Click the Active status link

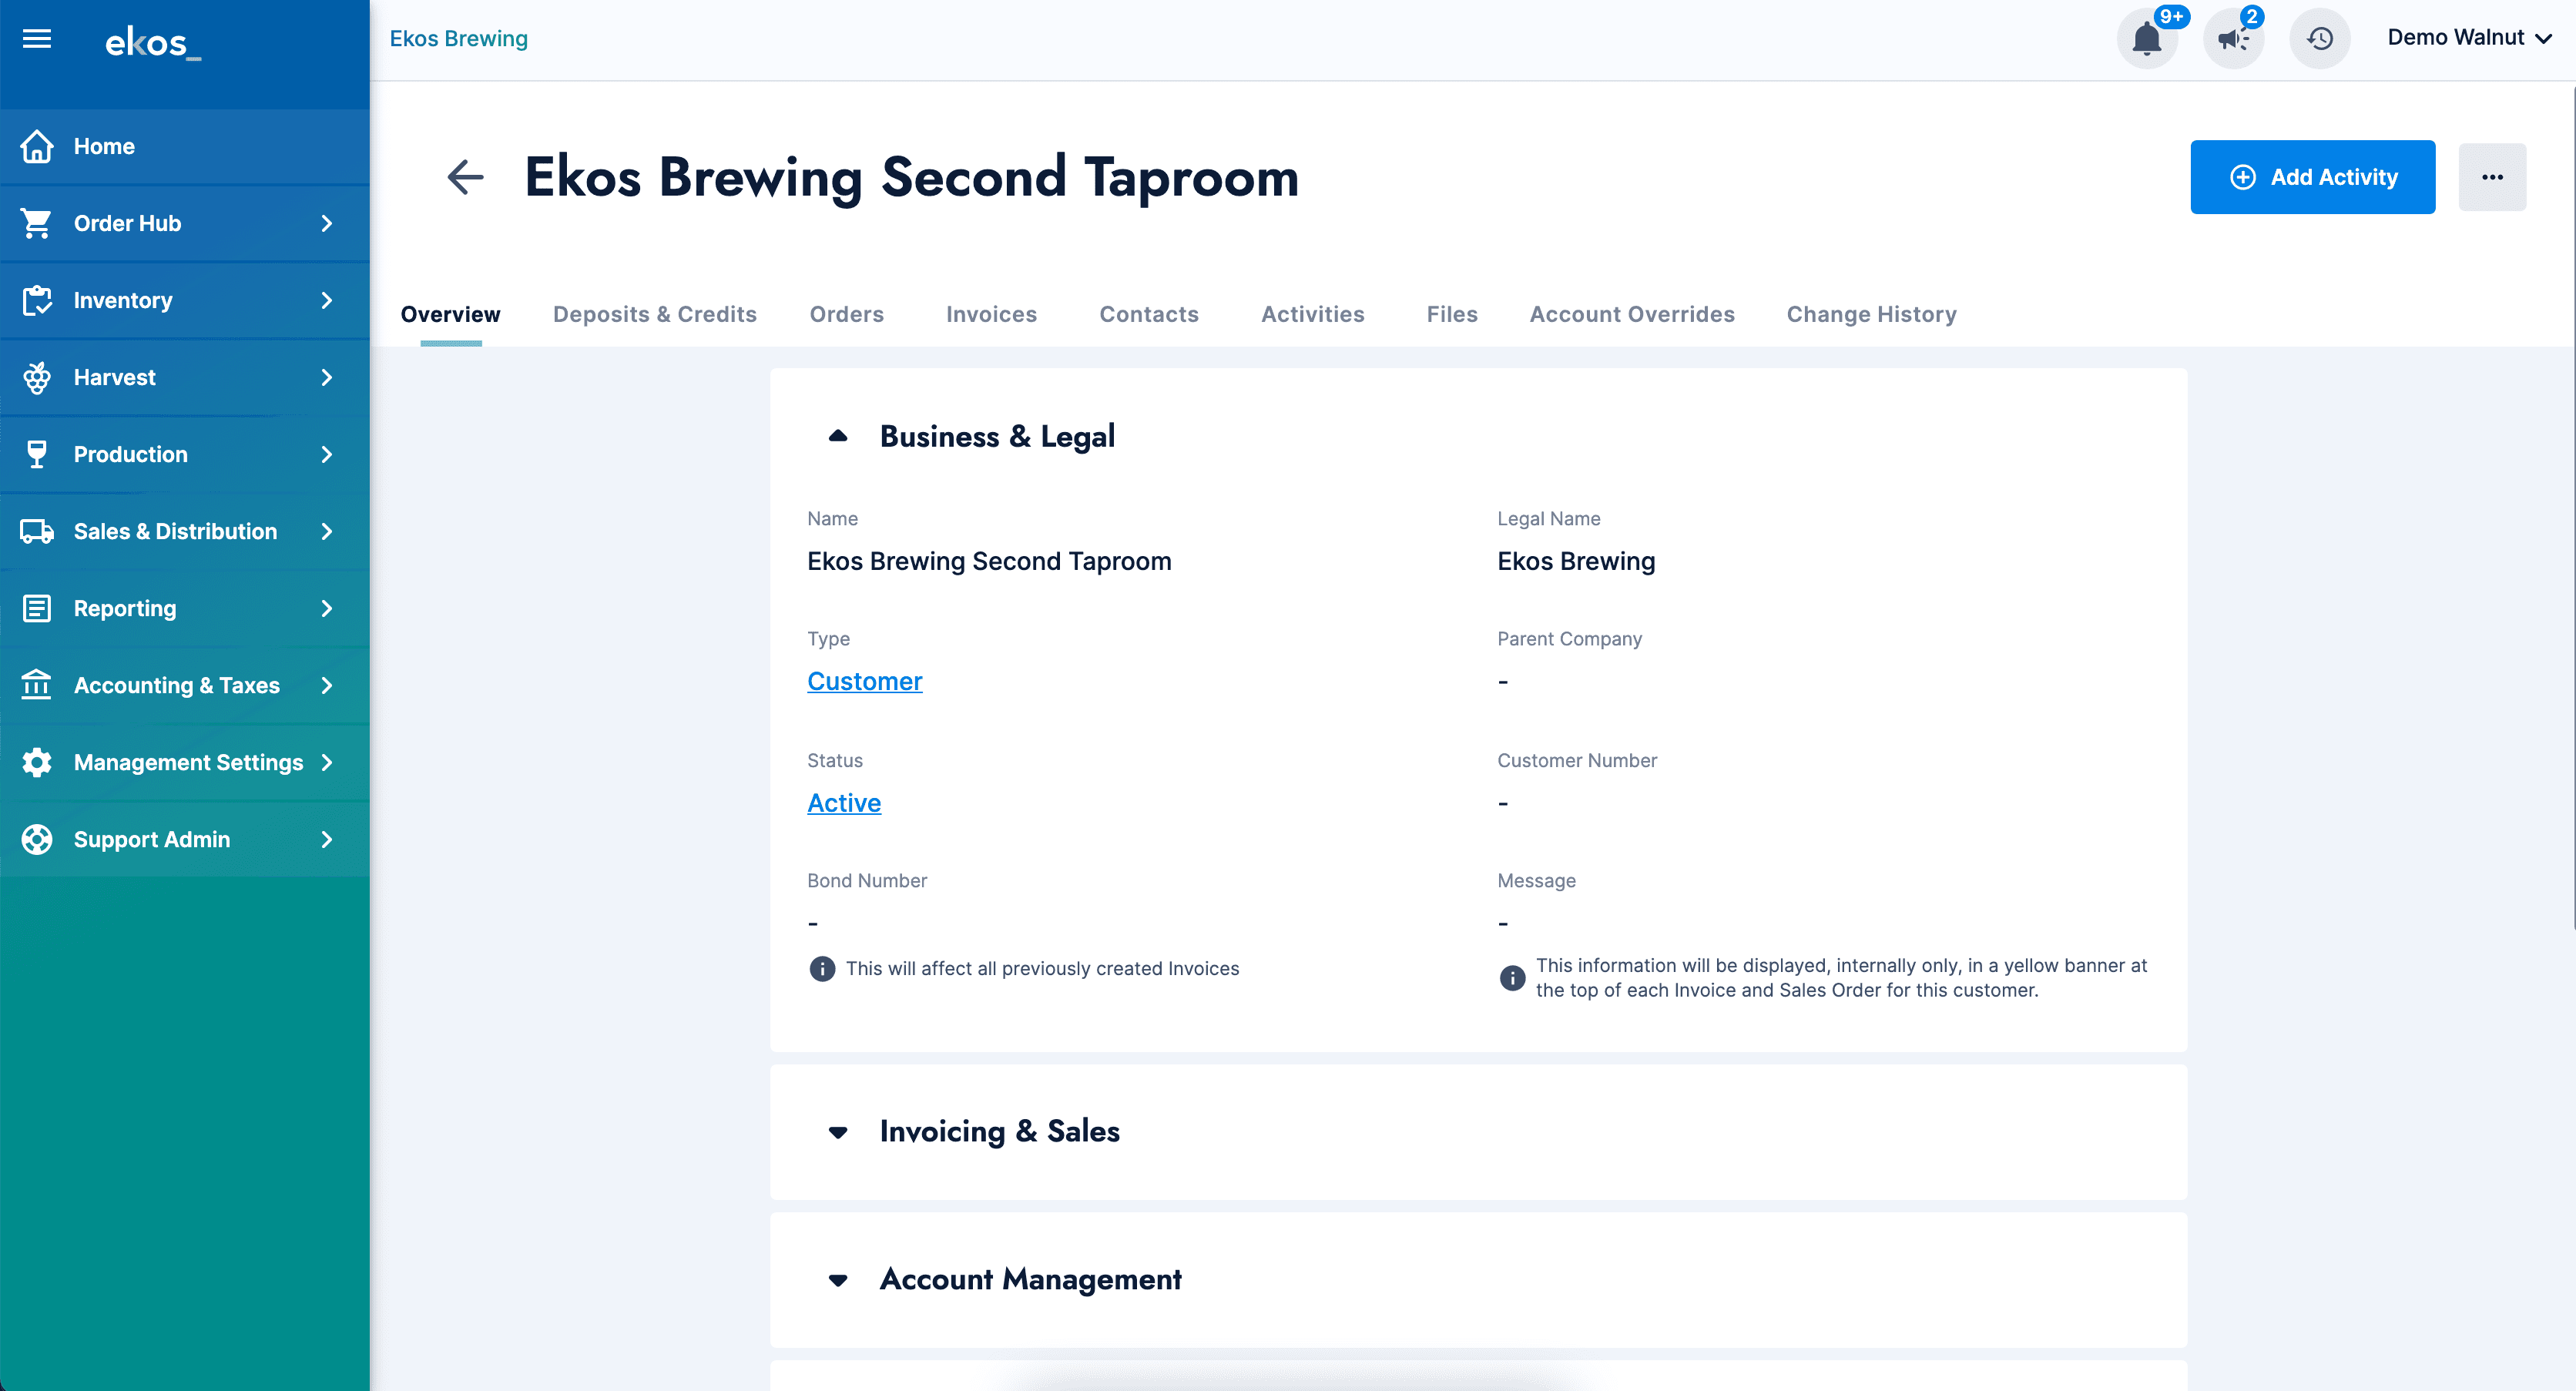pos(843,803)
